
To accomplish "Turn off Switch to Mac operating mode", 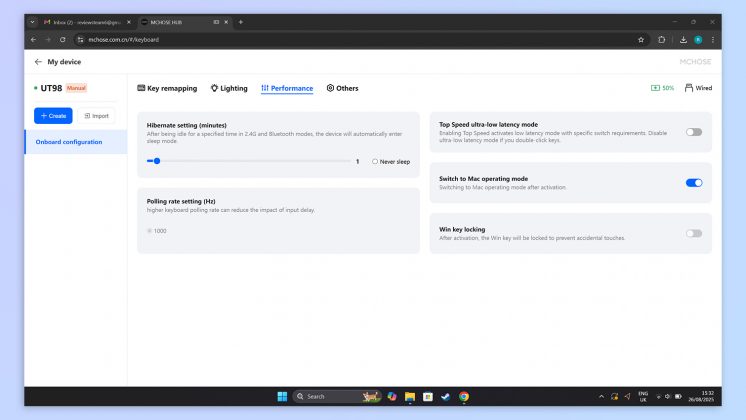I will [693, 183].
